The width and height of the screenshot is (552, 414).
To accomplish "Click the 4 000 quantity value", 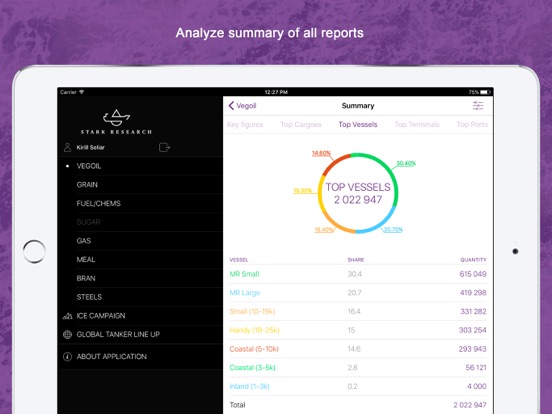I will click(477, 386).
